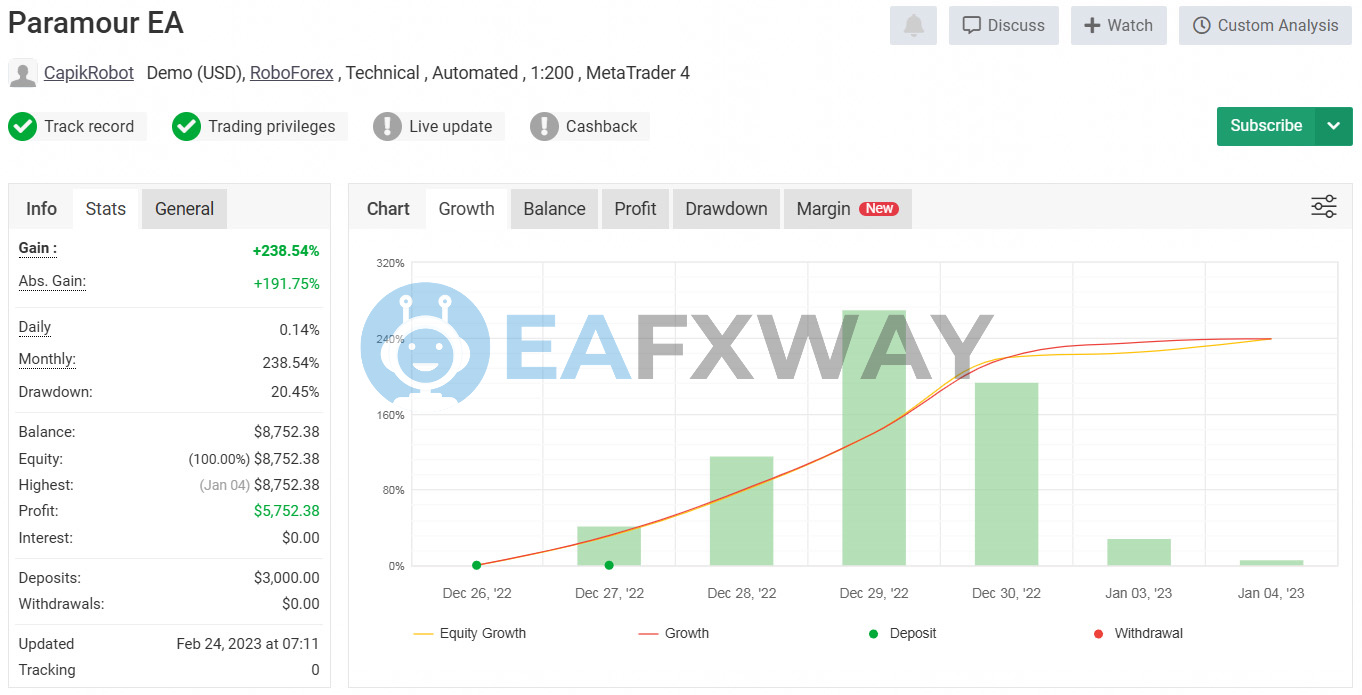Click the Subscribe button

[1265, 126]
